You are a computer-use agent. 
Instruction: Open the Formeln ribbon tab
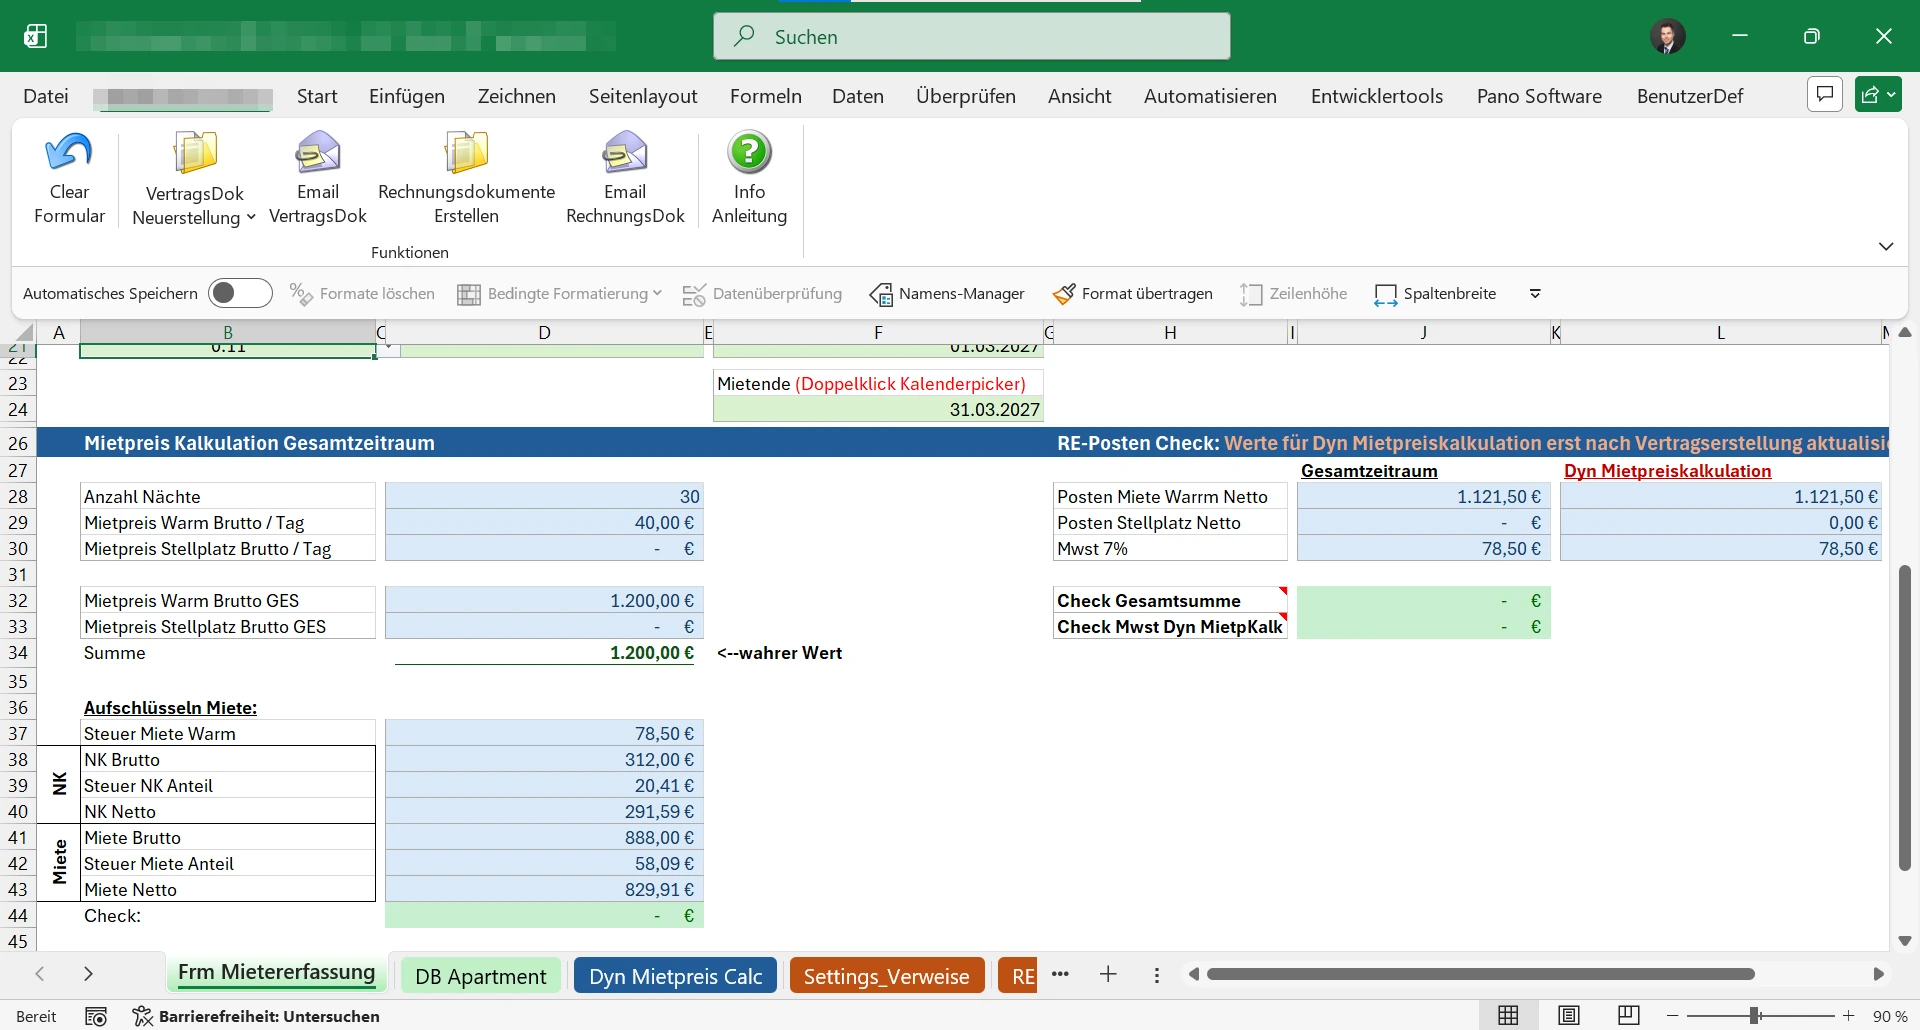(766, 96)
